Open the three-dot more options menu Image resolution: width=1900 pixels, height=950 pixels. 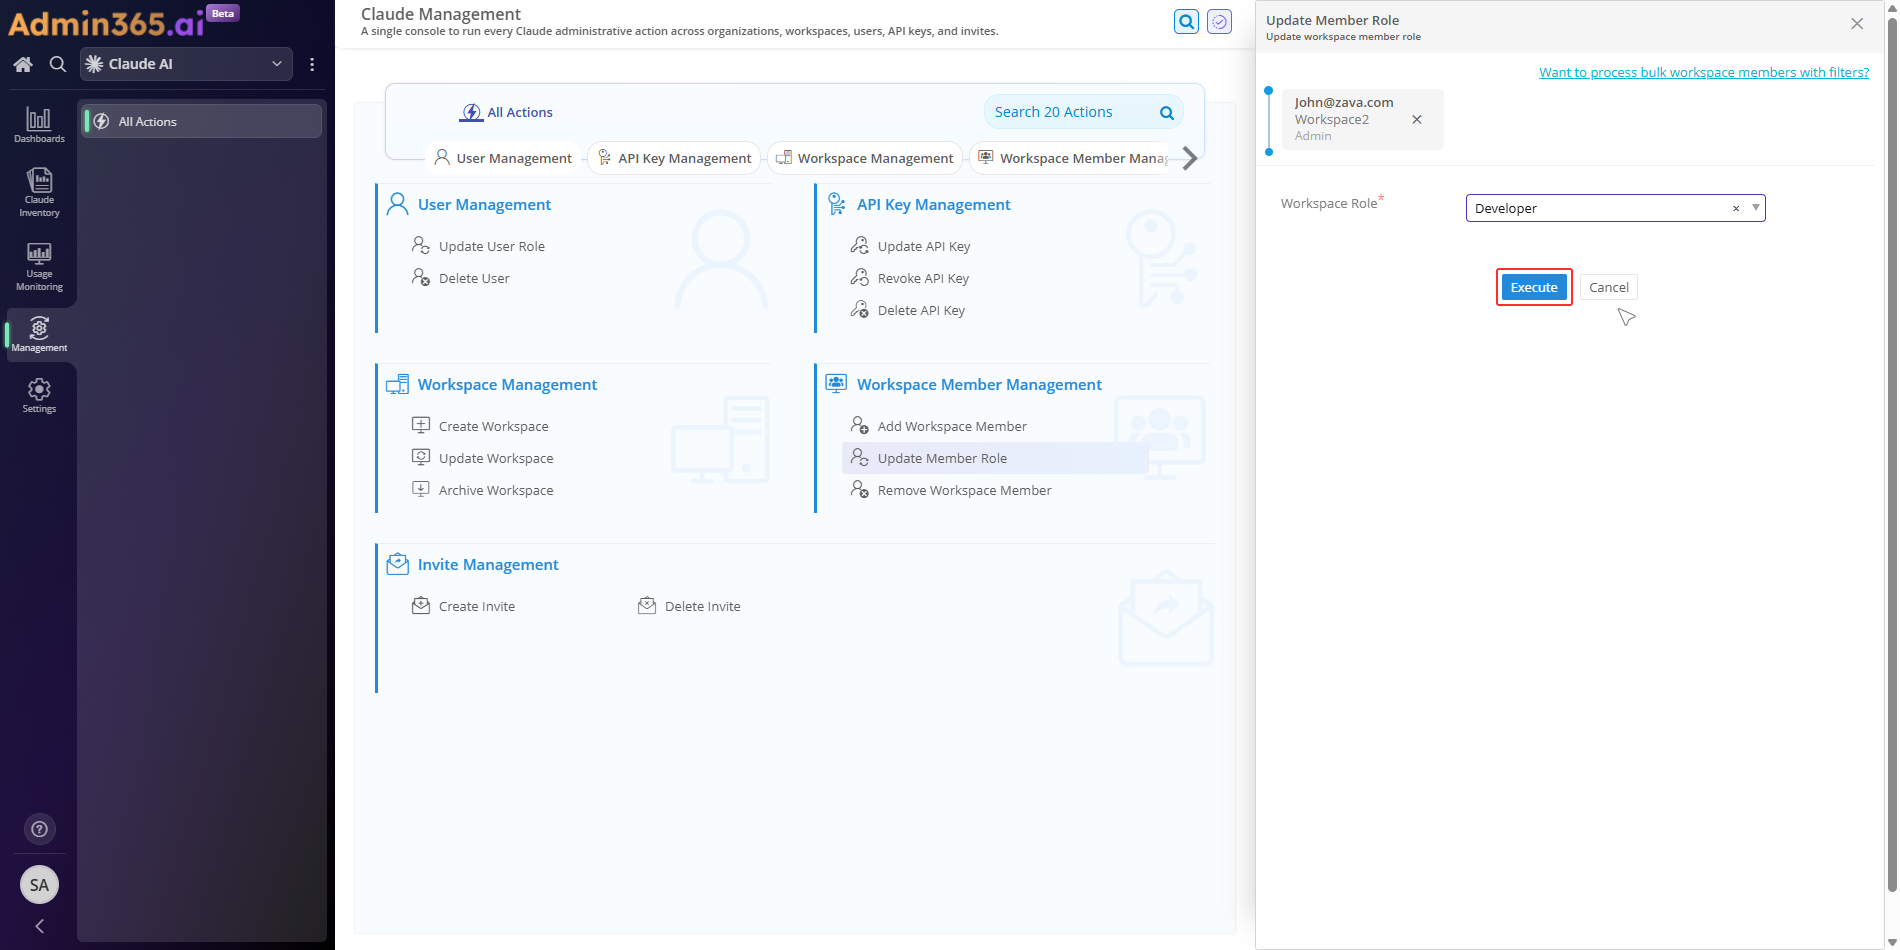click(312, 64)
